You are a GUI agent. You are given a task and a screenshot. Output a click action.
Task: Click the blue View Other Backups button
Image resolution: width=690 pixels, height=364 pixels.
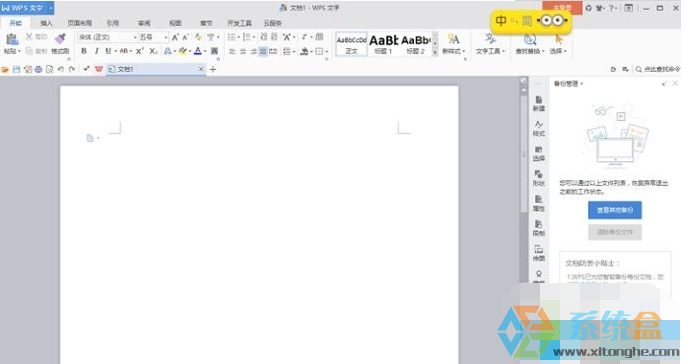[x=615, y=210]
